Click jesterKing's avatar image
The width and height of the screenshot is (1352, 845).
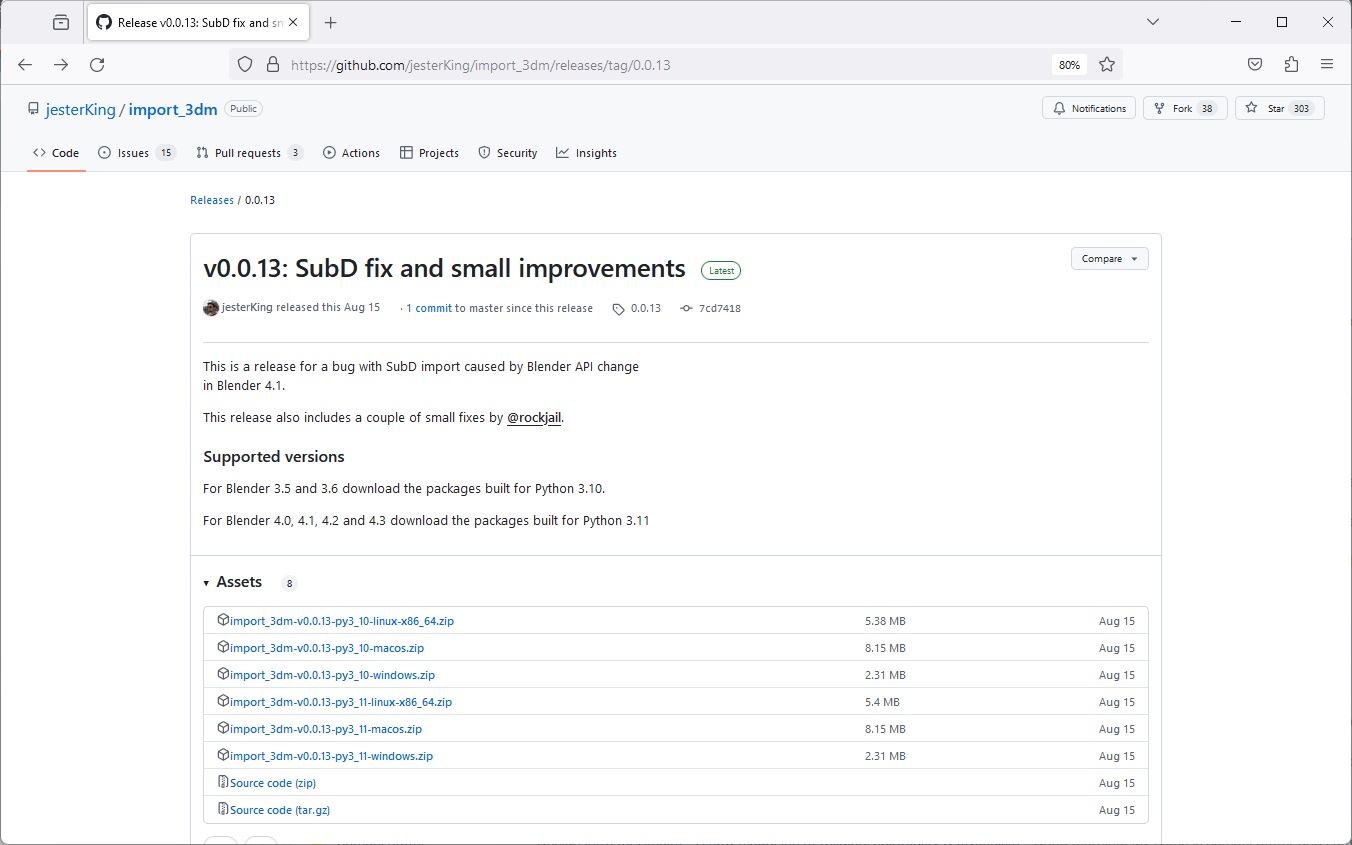211,308
